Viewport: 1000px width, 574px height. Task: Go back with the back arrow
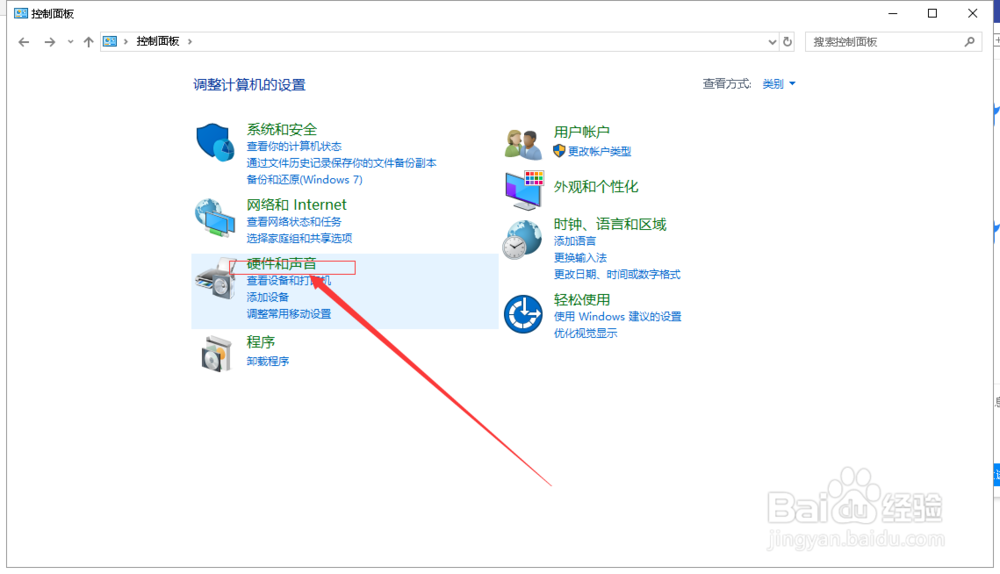point(24,42)
